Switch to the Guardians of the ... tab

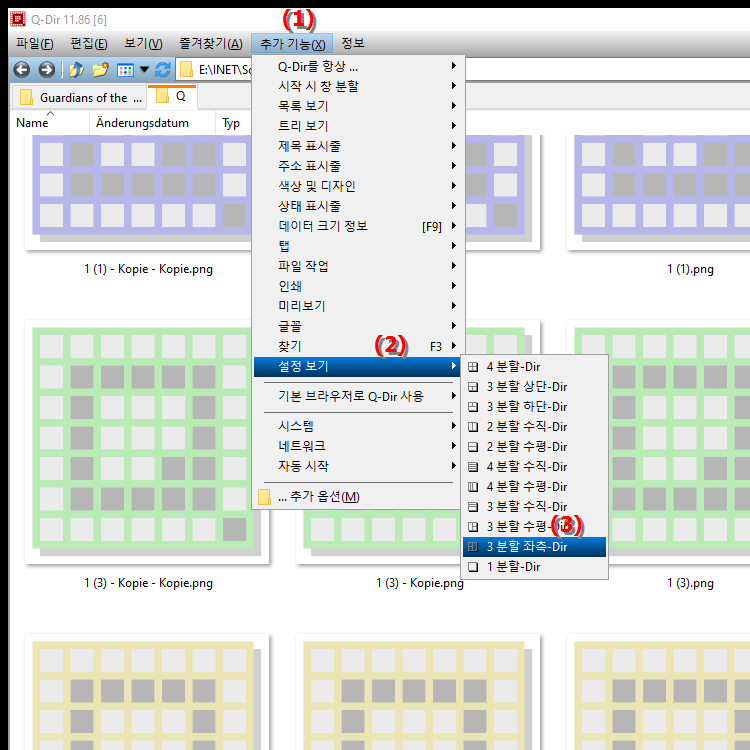coord(78,98)
